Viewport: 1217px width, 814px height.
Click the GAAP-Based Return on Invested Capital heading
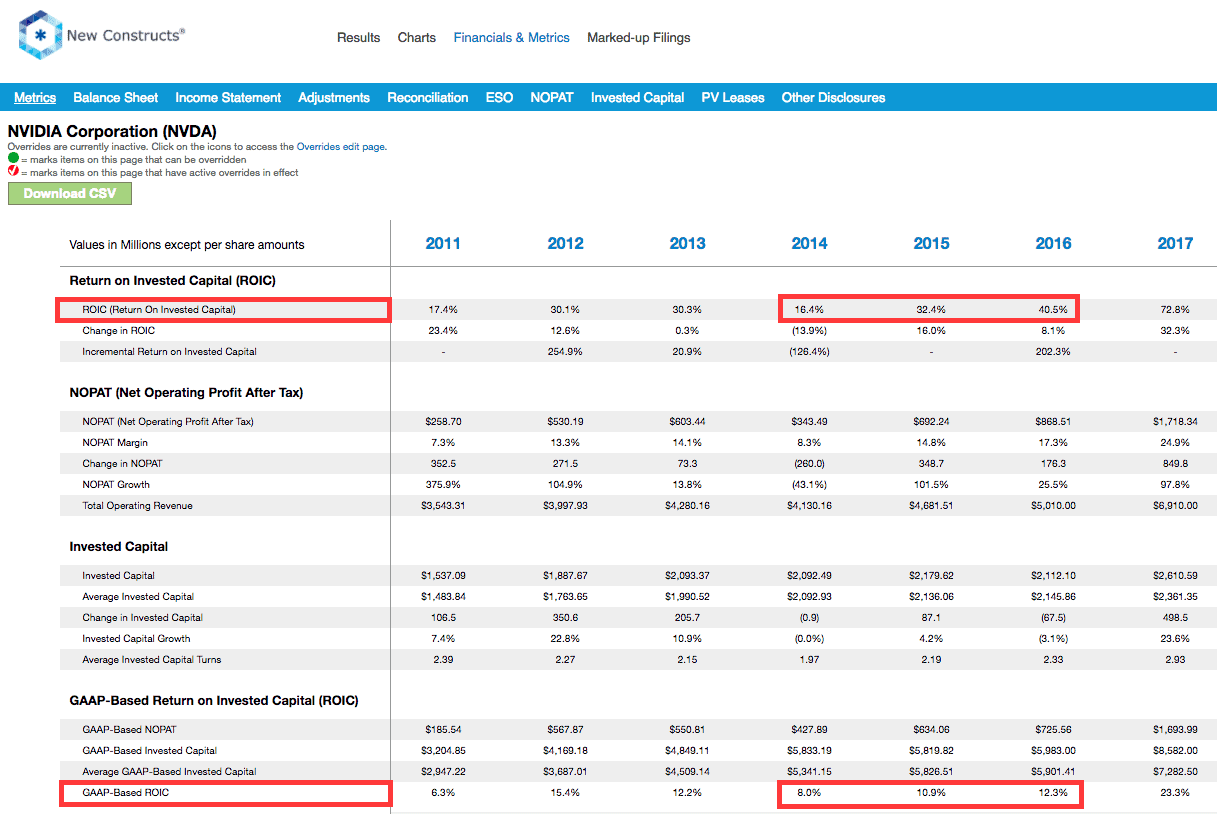click(x=214, y=701)
